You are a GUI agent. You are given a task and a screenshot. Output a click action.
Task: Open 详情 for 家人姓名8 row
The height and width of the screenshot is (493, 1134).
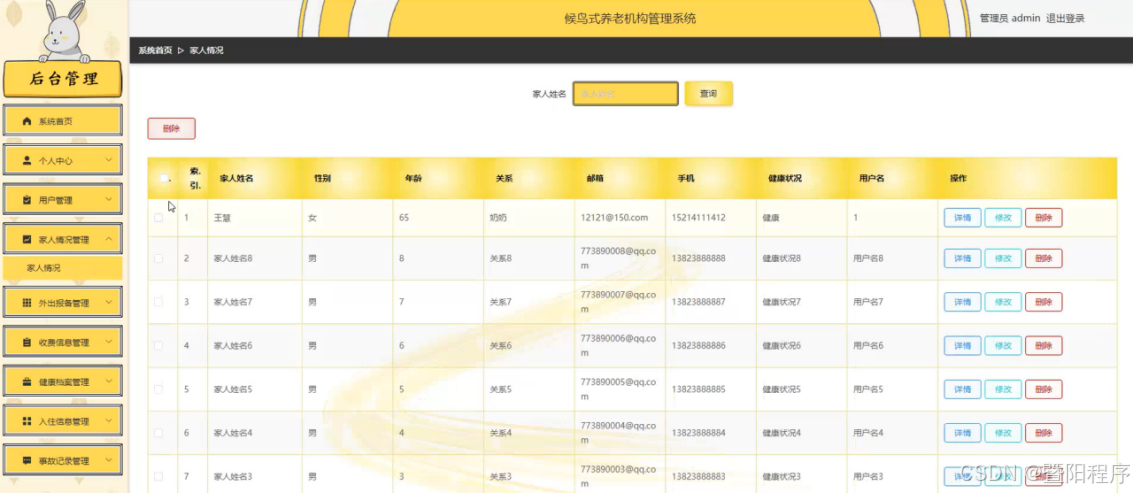click(x=962, y=259)
